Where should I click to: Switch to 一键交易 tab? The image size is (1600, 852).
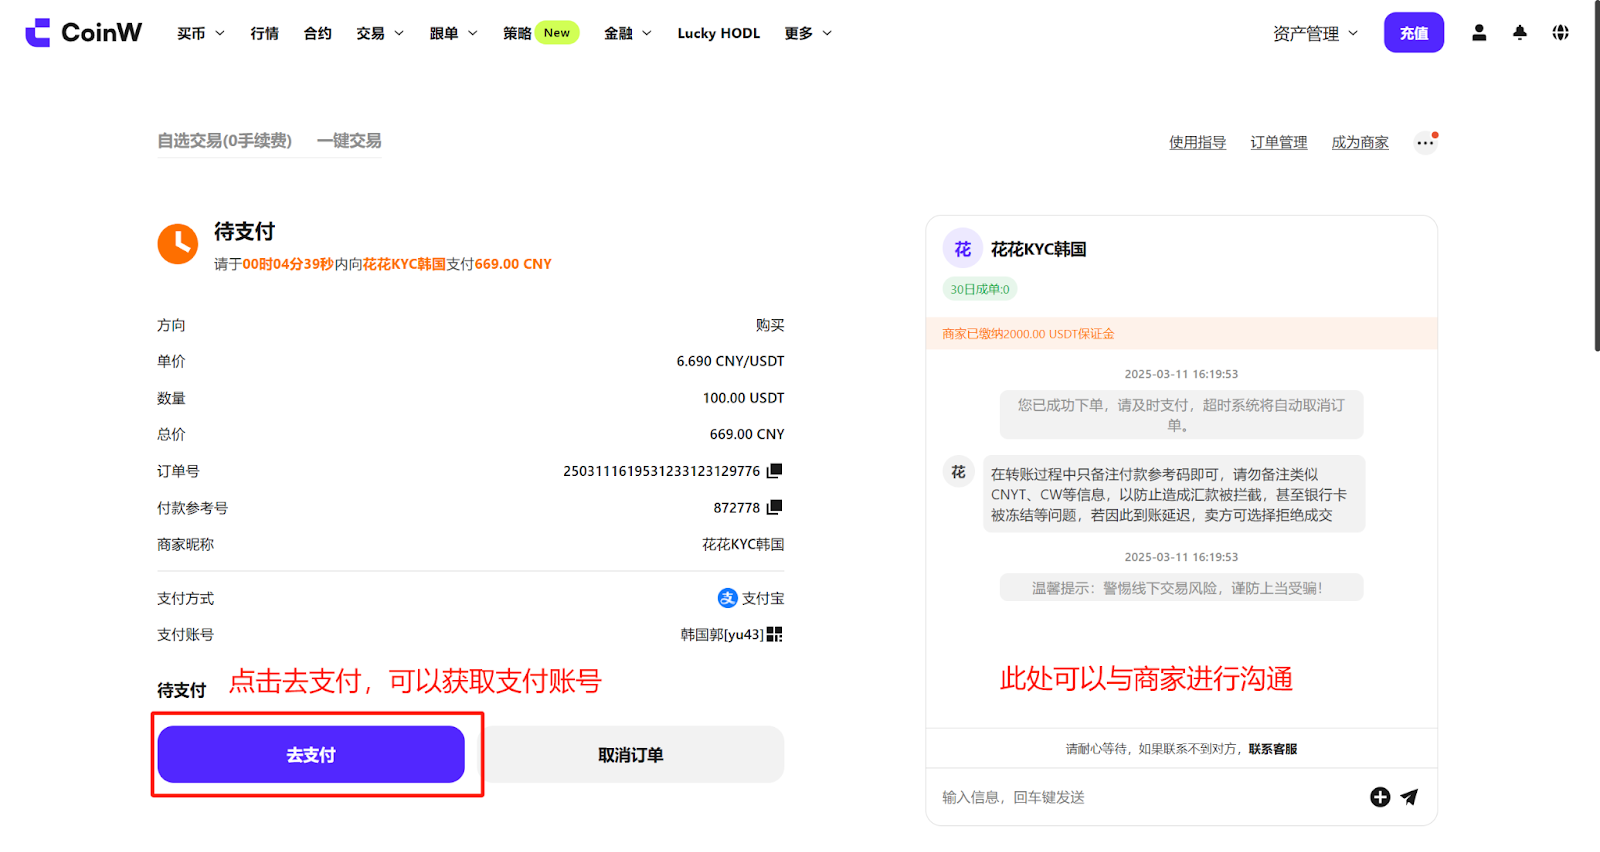coord(349,141)
